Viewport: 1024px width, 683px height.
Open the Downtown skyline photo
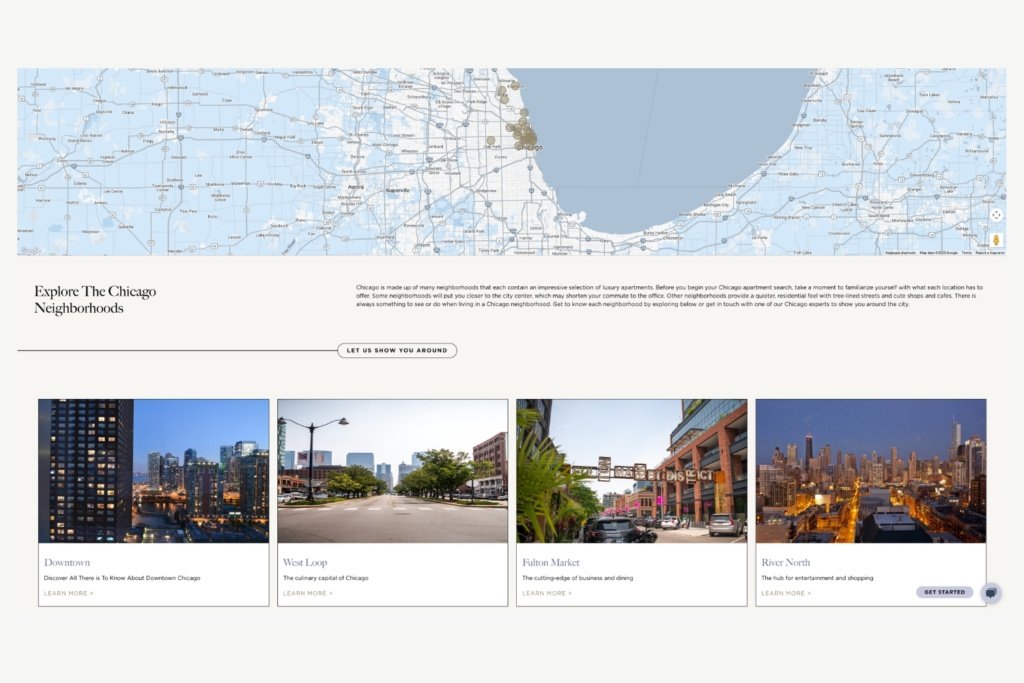tap(153, 471)
